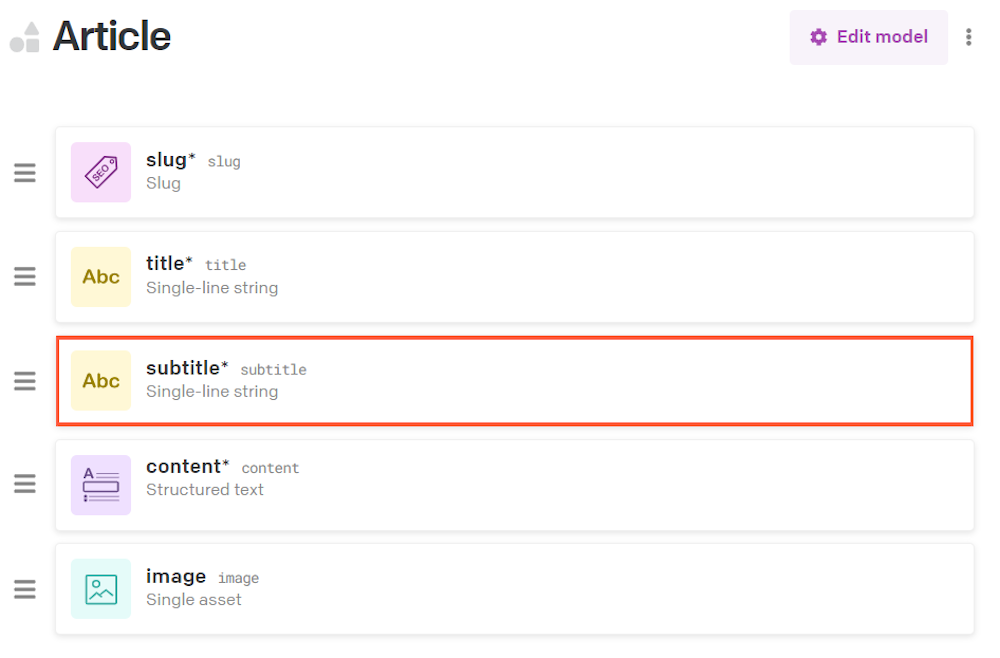The image size is (1000, 658).
Task: Select the highlighted subtitle field row
Action: tap(515, 381)
